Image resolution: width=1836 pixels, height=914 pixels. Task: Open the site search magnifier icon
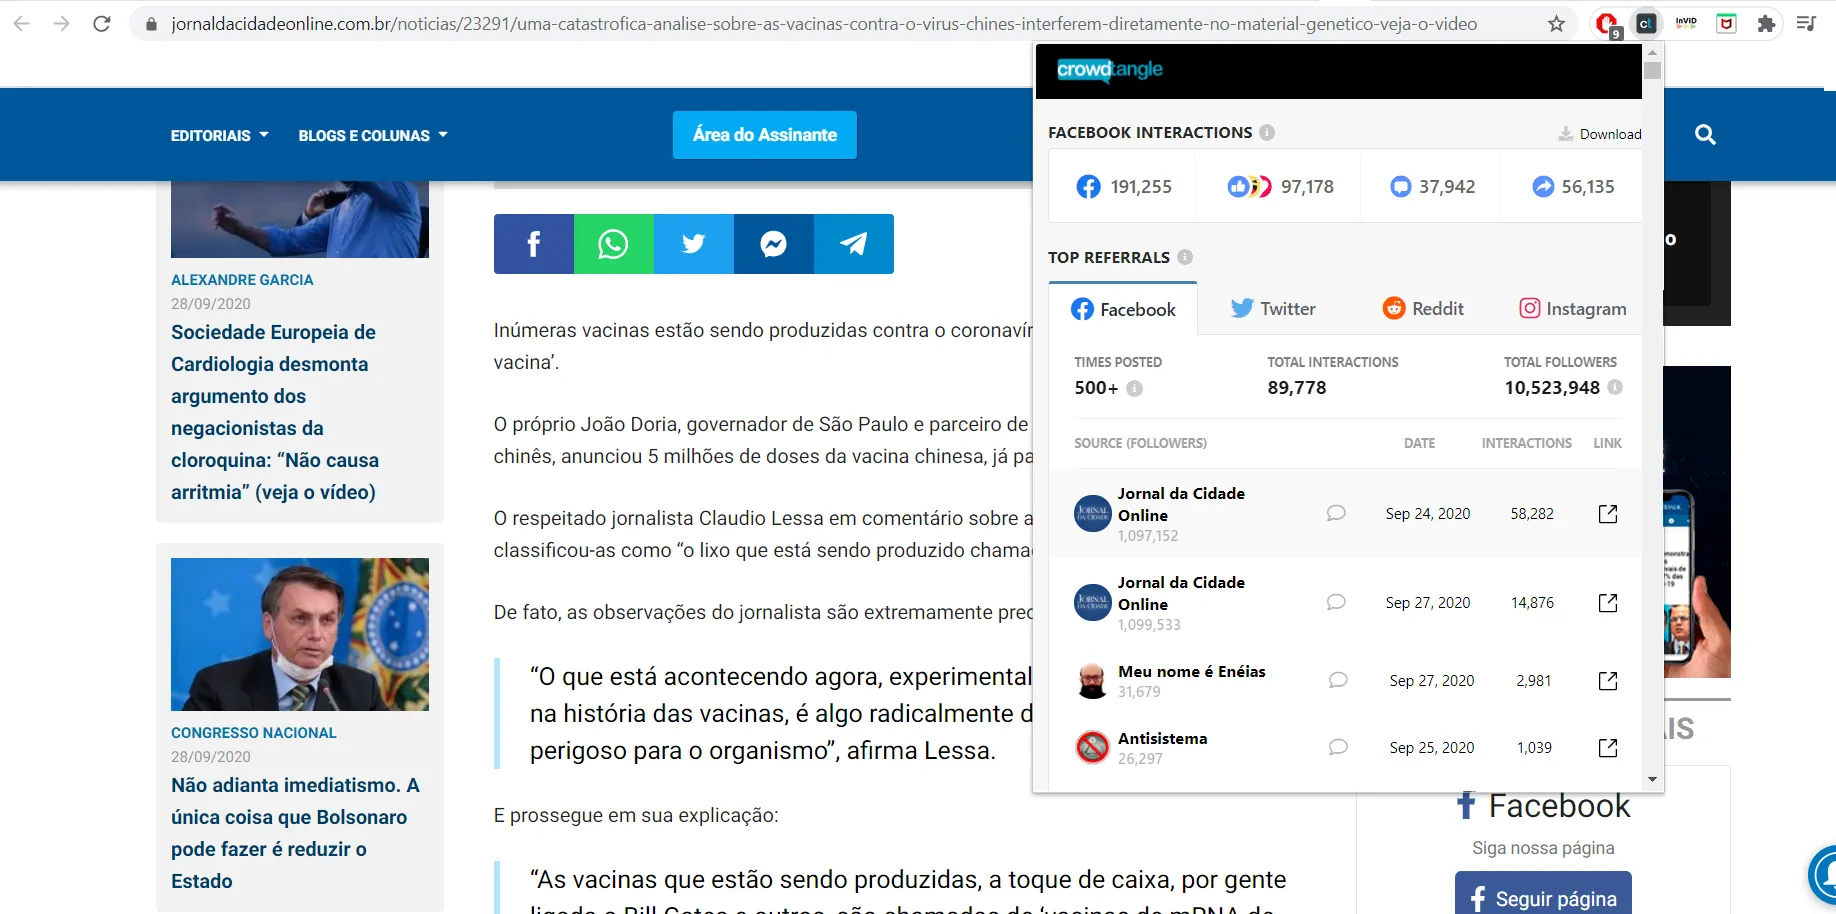1705,134
